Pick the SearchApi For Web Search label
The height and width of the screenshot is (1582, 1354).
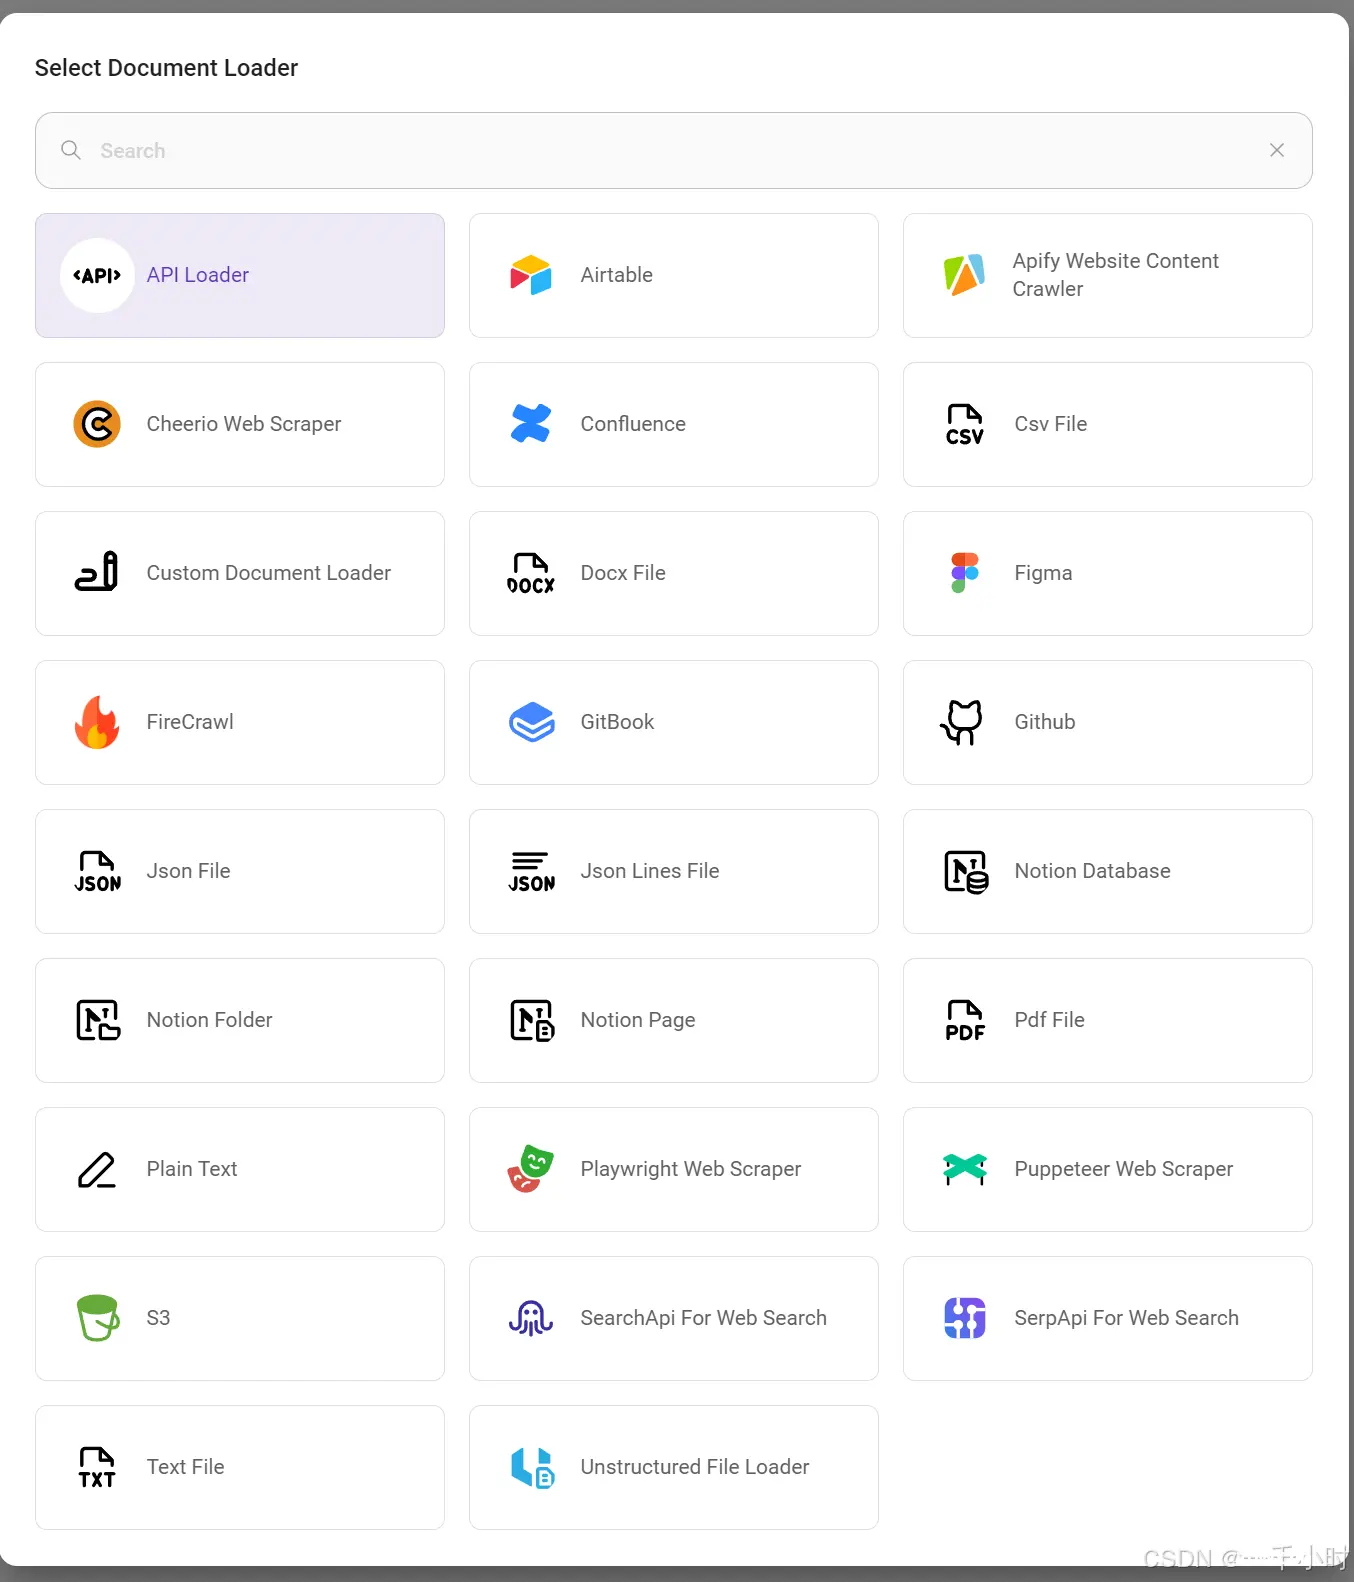coord(704,1318)
